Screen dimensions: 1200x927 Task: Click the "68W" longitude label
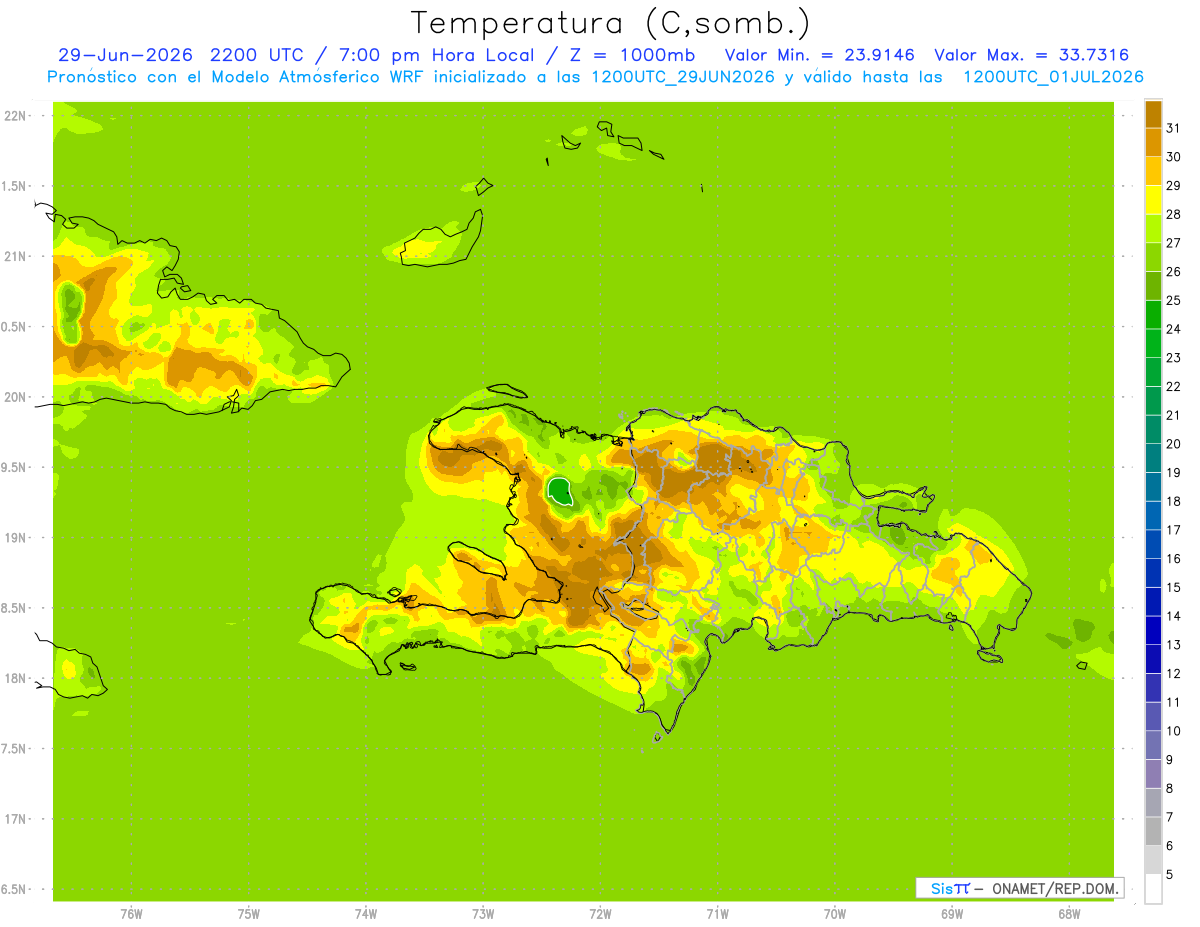click(1069, 913)
